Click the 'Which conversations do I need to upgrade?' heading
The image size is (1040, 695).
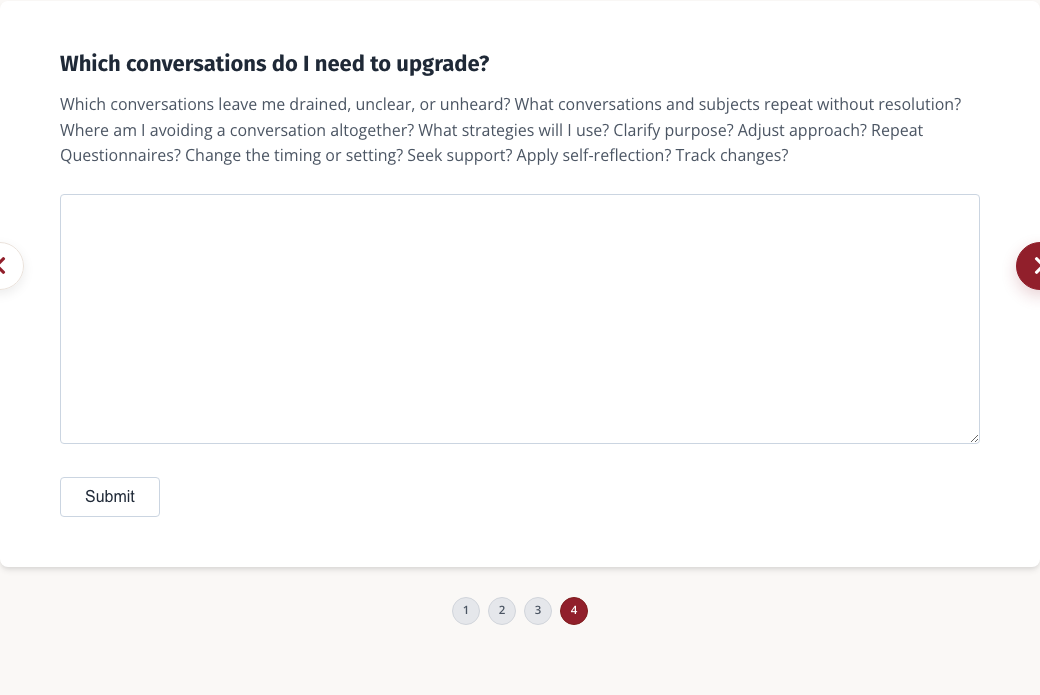click(x=275, y=64)
